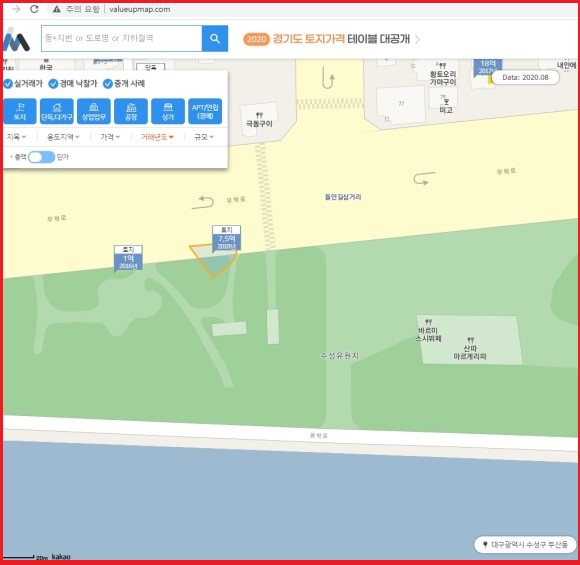Switch the 총액/단가 toggle
The width and height of the screenshot is (580, 565).
tap(41, 157)
